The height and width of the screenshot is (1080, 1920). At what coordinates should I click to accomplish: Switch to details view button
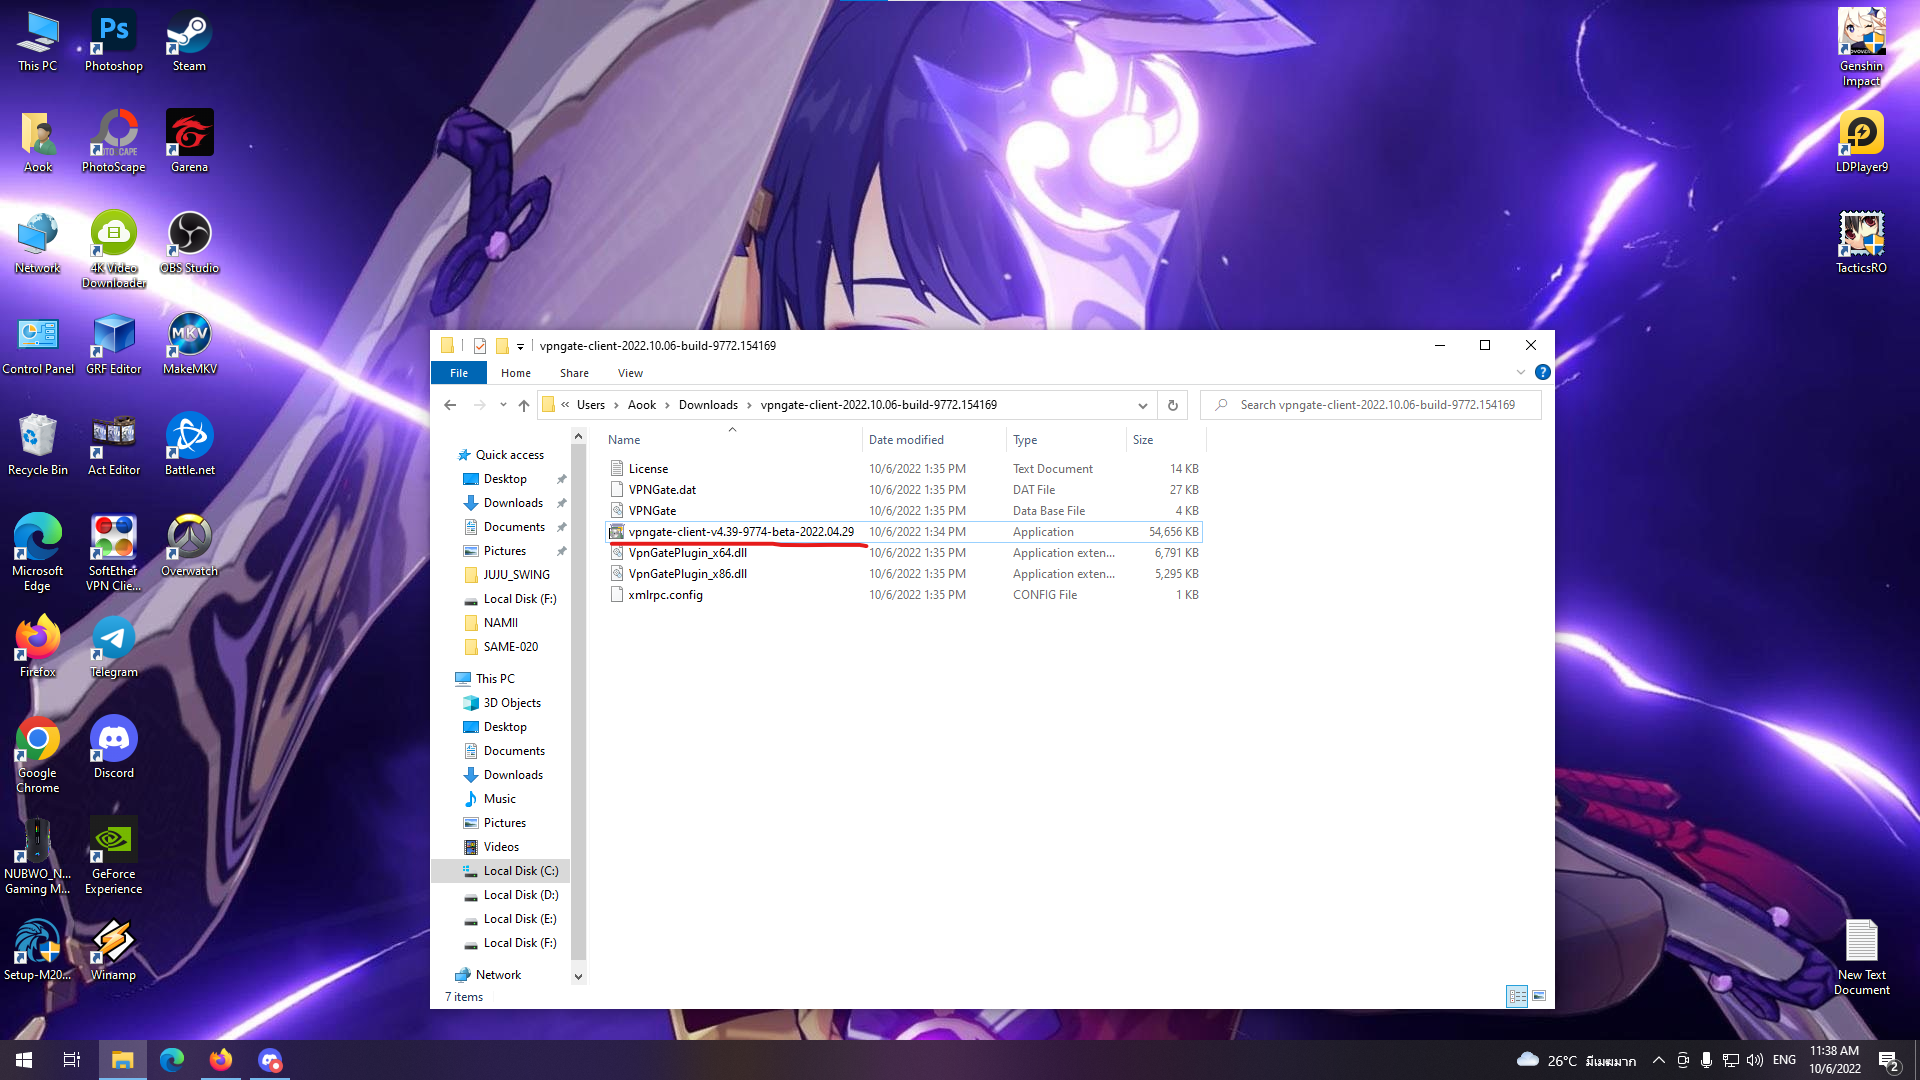tap(1517, 996)
